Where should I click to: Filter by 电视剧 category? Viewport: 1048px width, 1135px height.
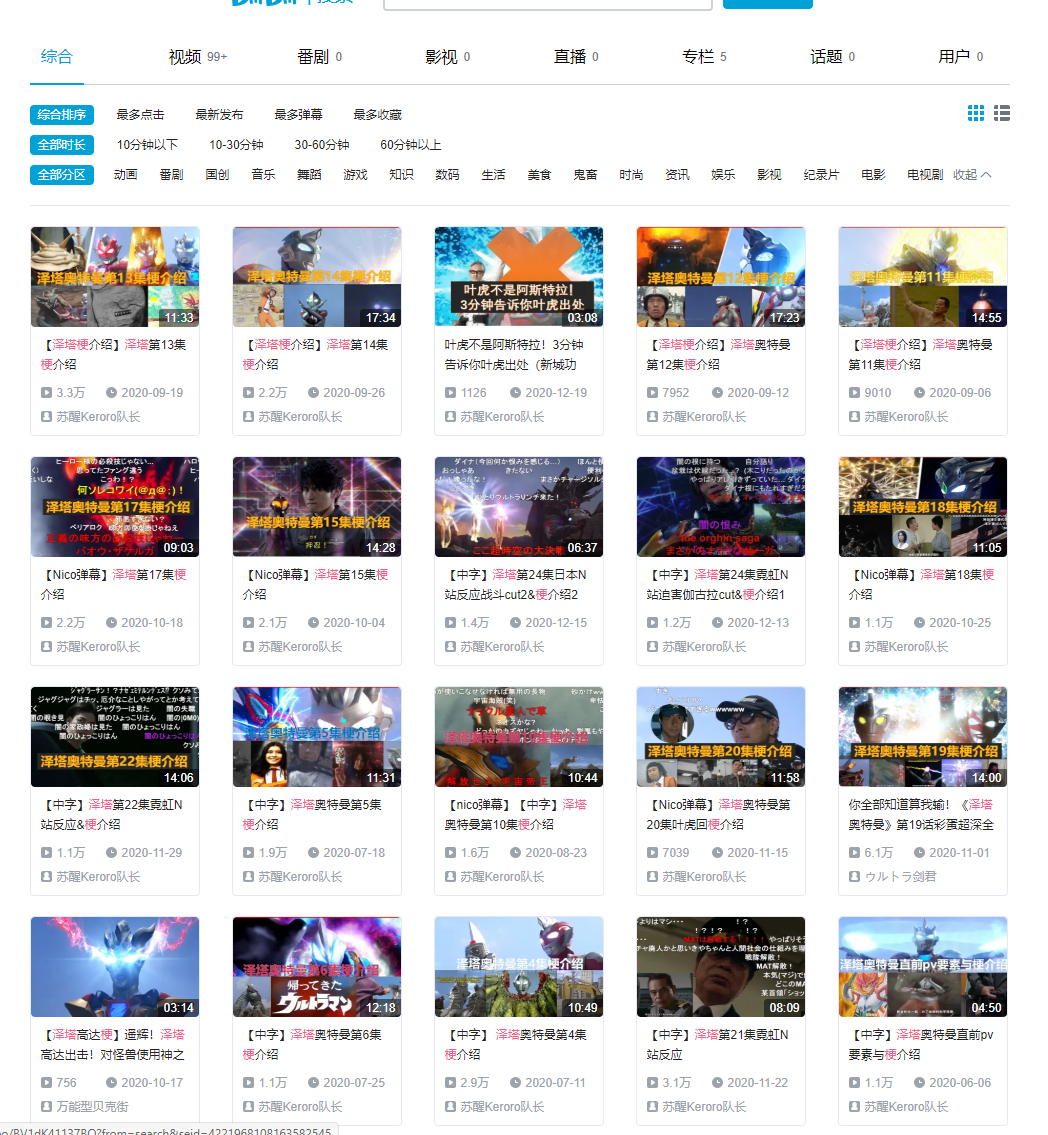(925, 174)
